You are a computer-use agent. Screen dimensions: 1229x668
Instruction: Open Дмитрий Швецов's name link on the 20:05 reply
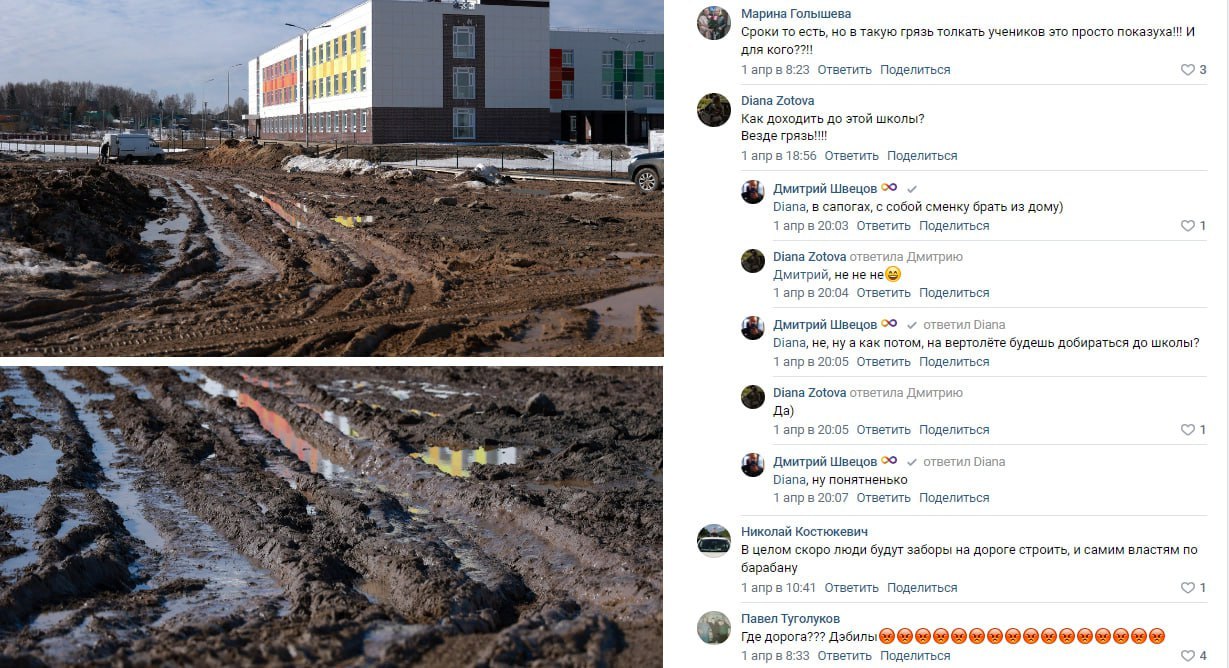click(825, 325)
